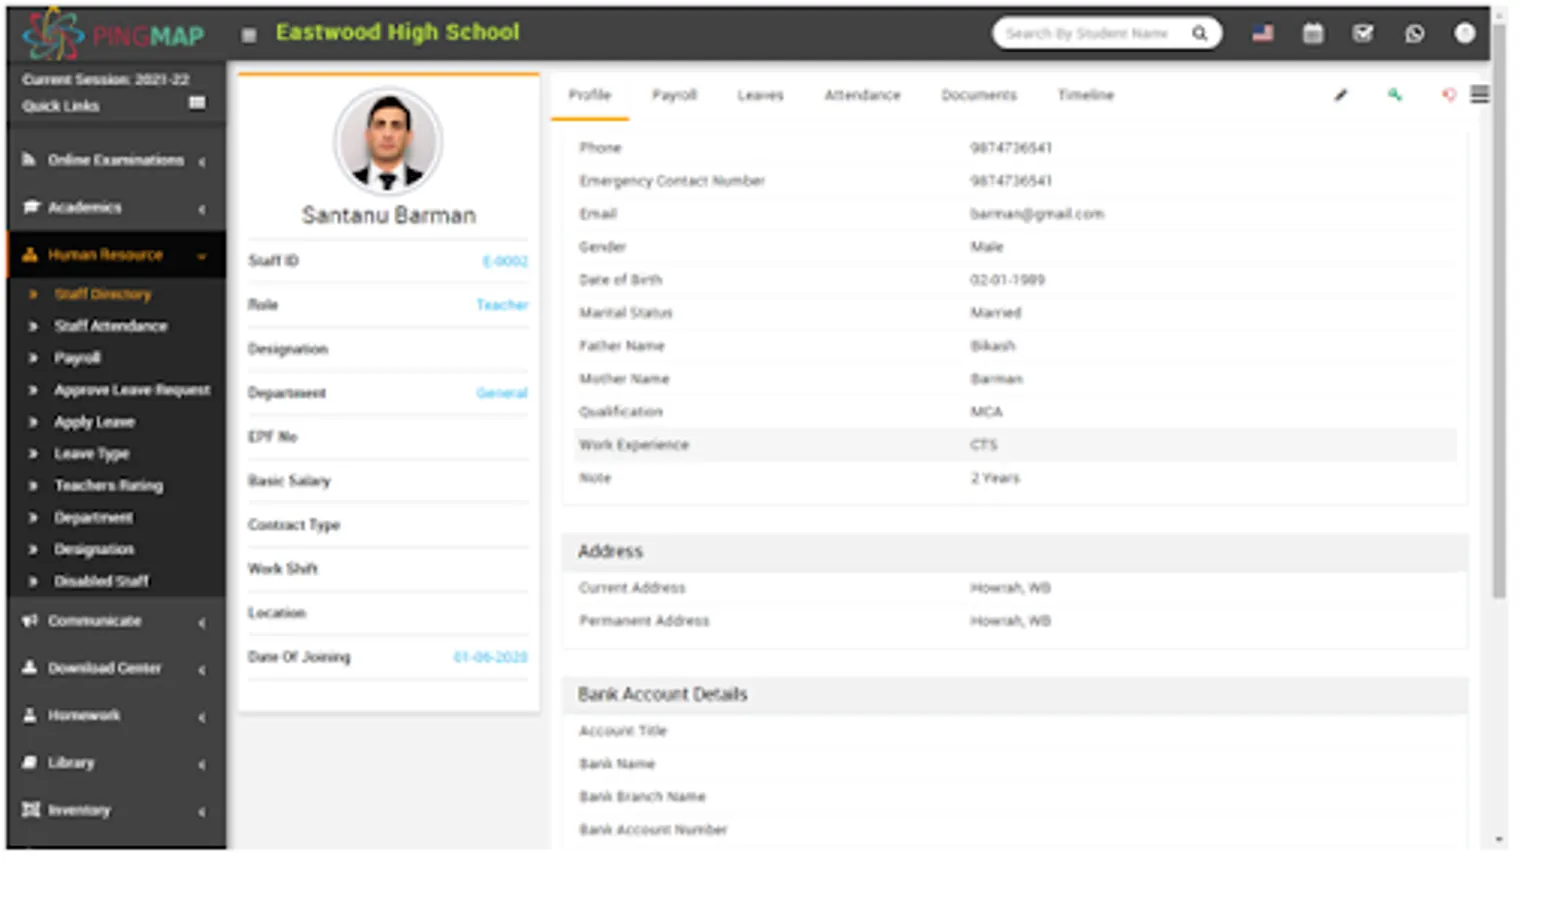Switch to the Attendance tab

pos(862,95)
